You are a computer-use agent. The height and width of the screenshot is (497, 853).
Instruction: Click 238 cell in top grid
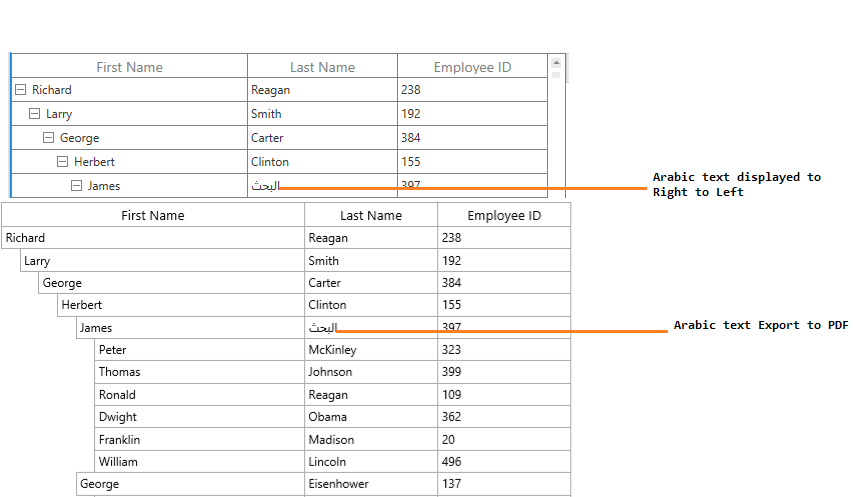(x=472, y=90)
